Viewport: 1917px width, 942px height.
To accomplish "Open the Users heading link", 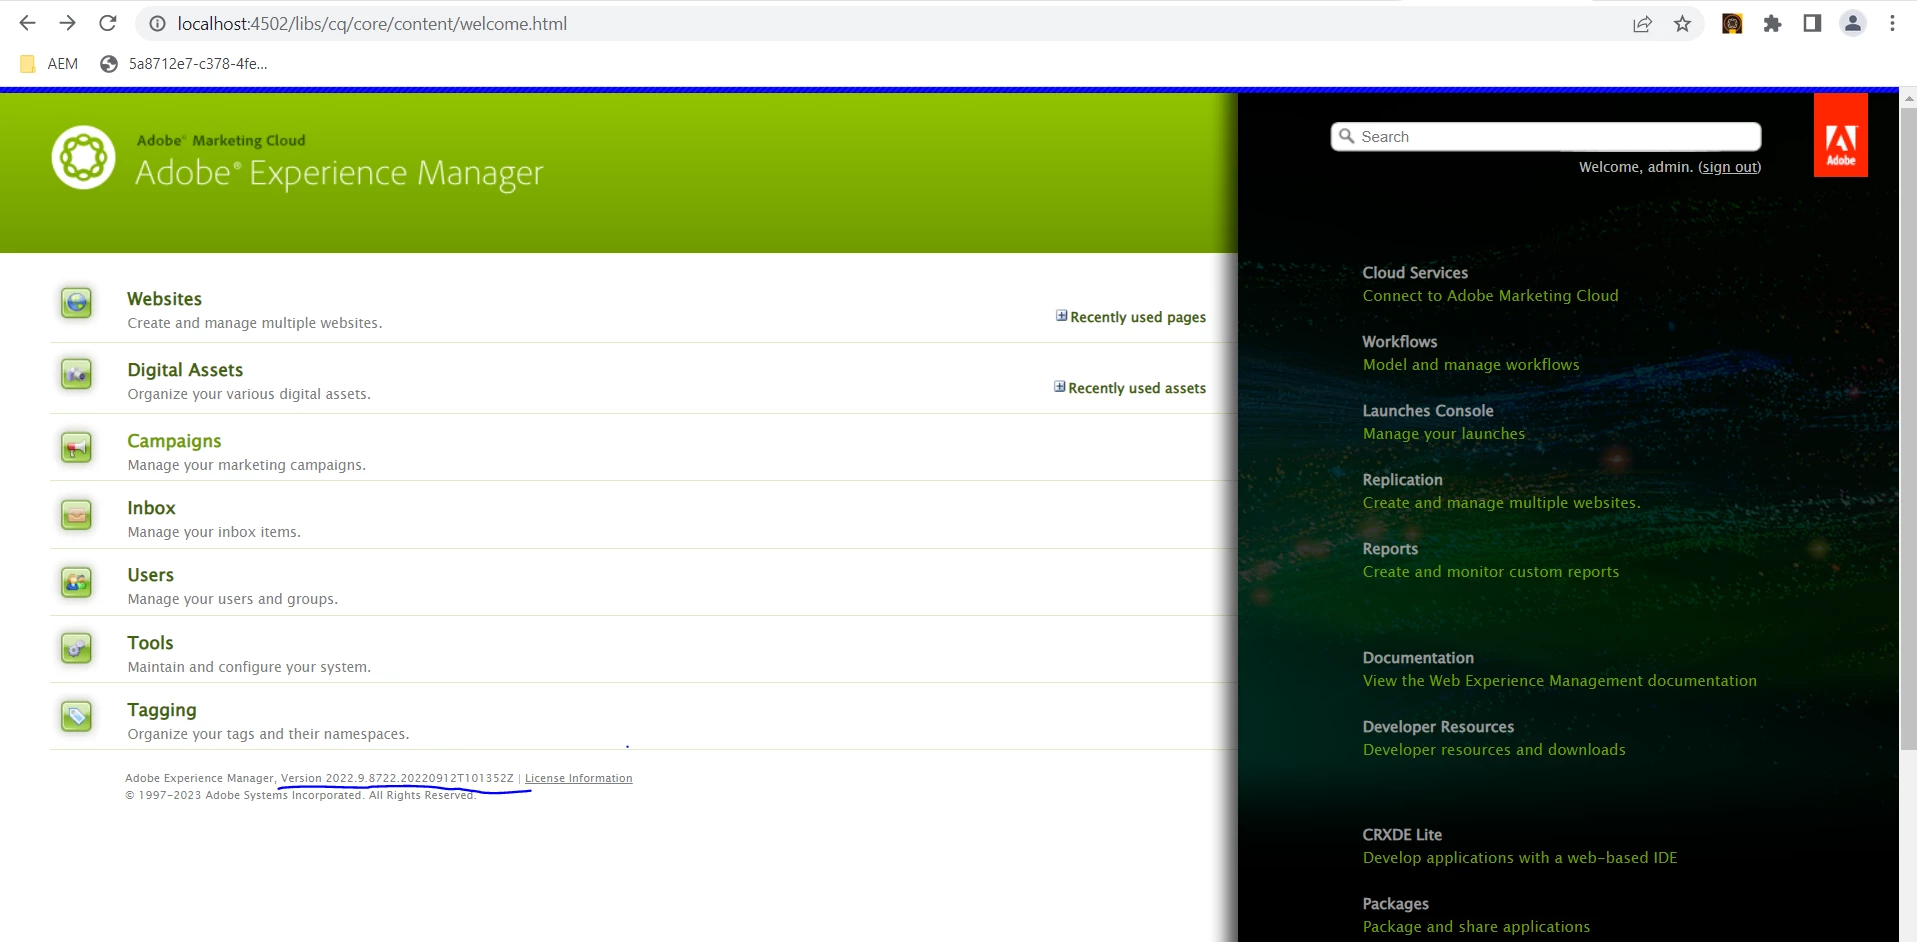I will (x=150, y=575).
